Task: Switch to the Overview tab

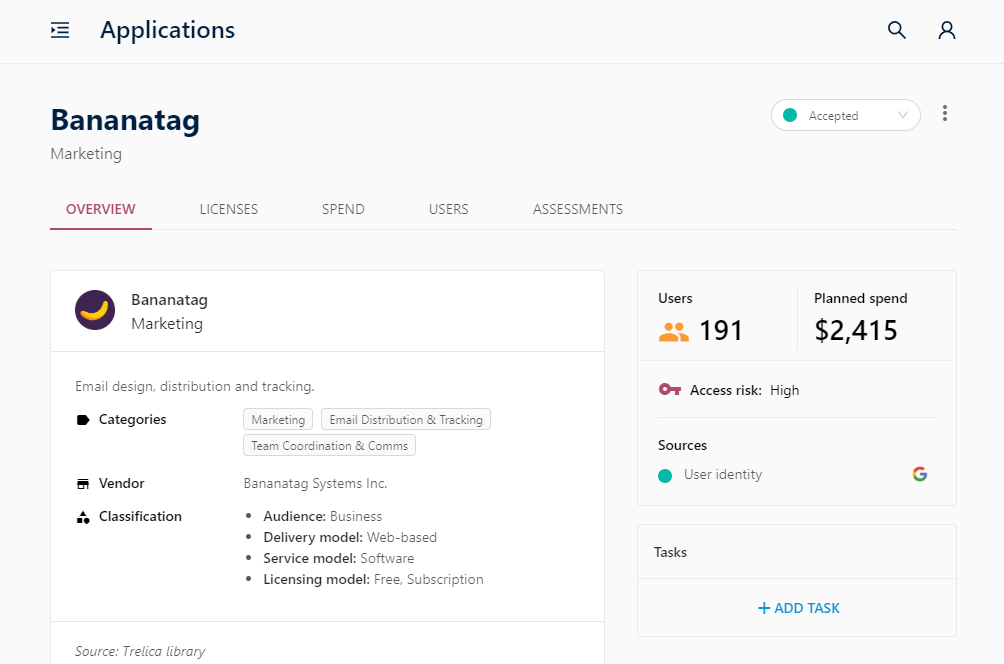Action: pos(101,209)
